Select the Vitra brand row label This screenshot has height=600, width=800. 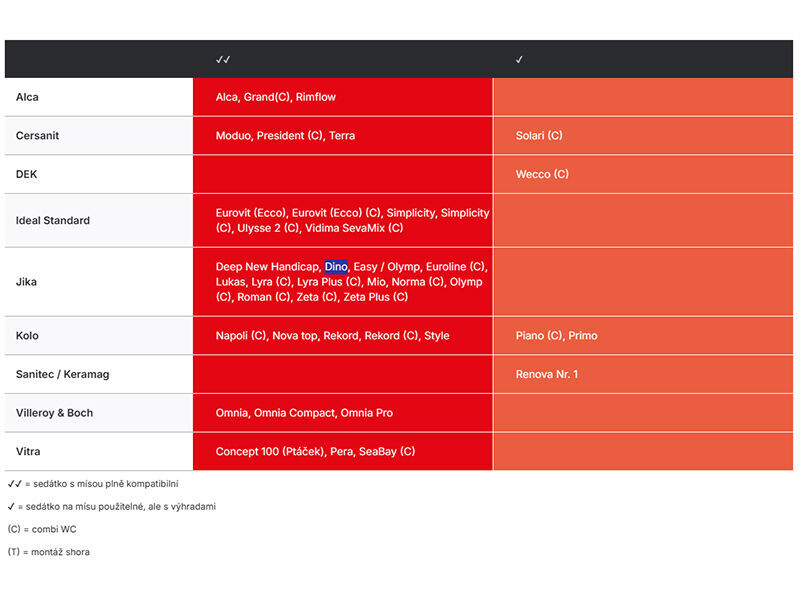click(x=28, y=452)
